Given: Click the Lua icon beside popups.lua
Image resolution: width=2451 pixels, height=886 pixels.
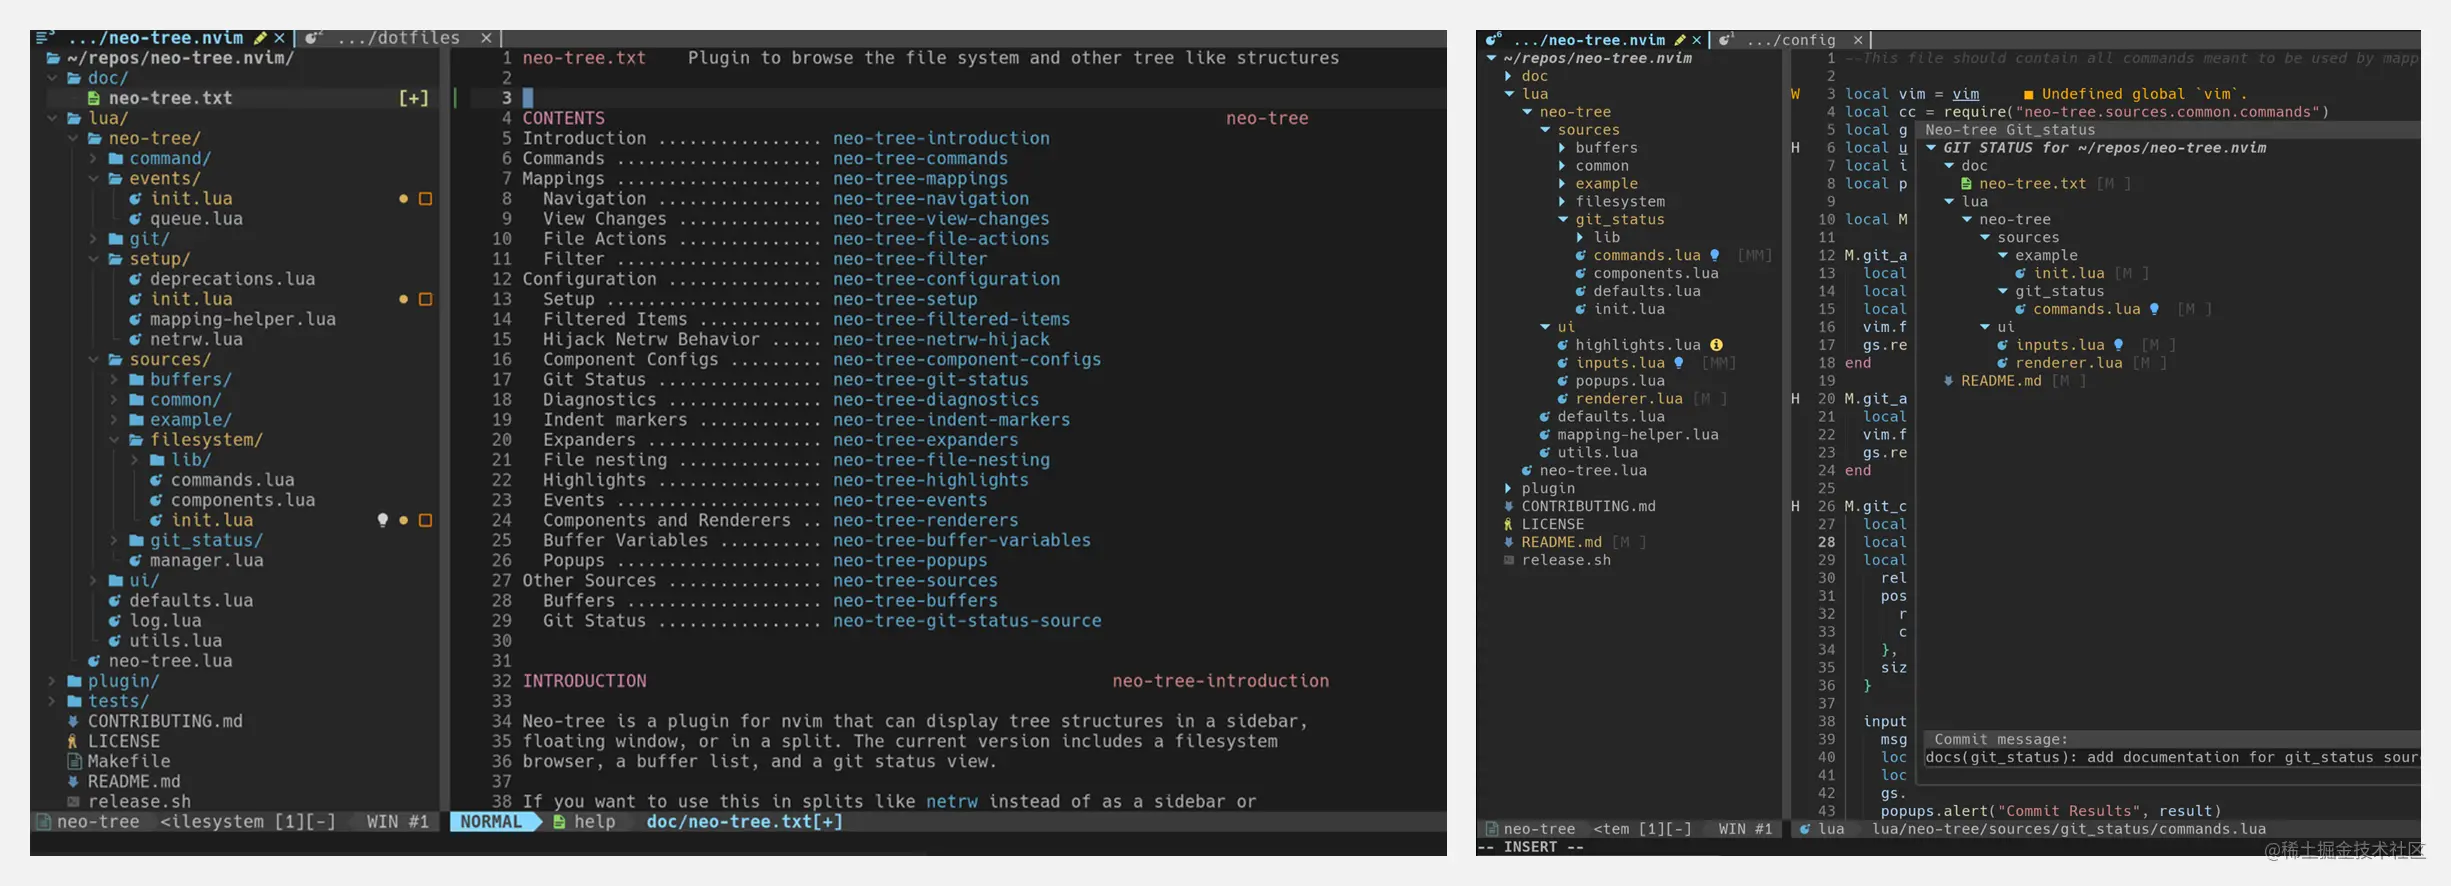Looking at the screenshot, I should [1562, 381].
